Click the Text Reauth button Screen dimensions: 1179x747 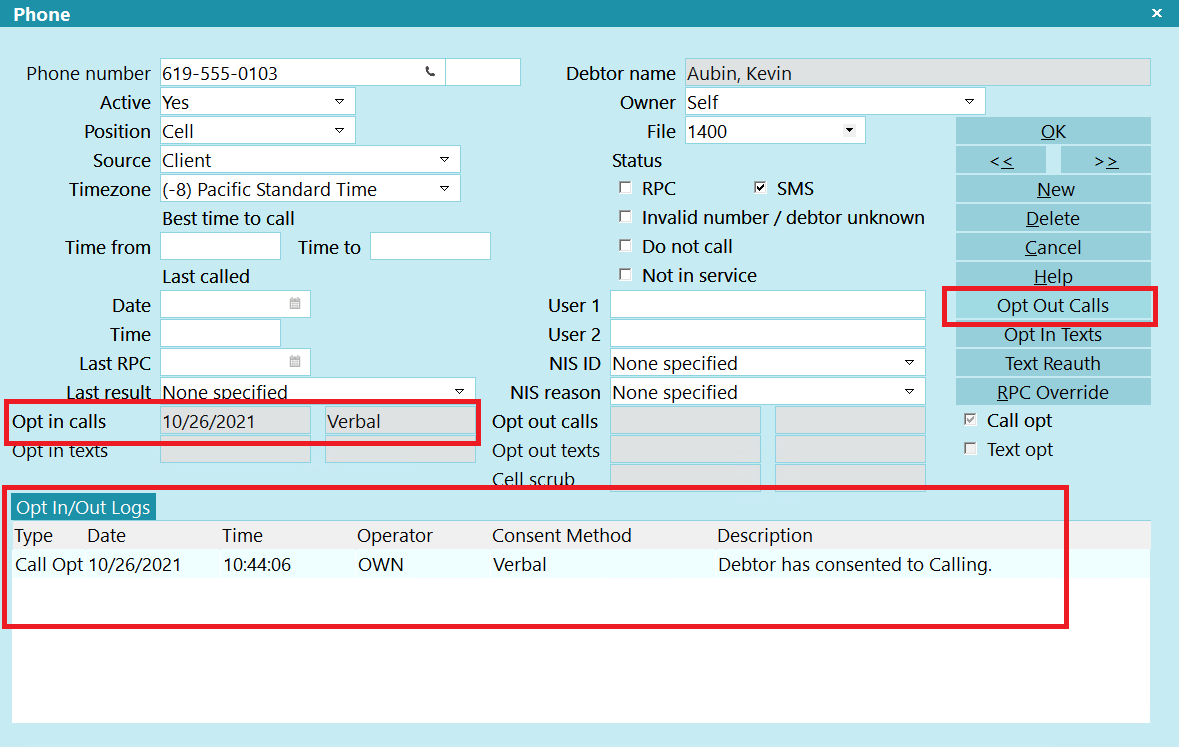click(1053, 363)
